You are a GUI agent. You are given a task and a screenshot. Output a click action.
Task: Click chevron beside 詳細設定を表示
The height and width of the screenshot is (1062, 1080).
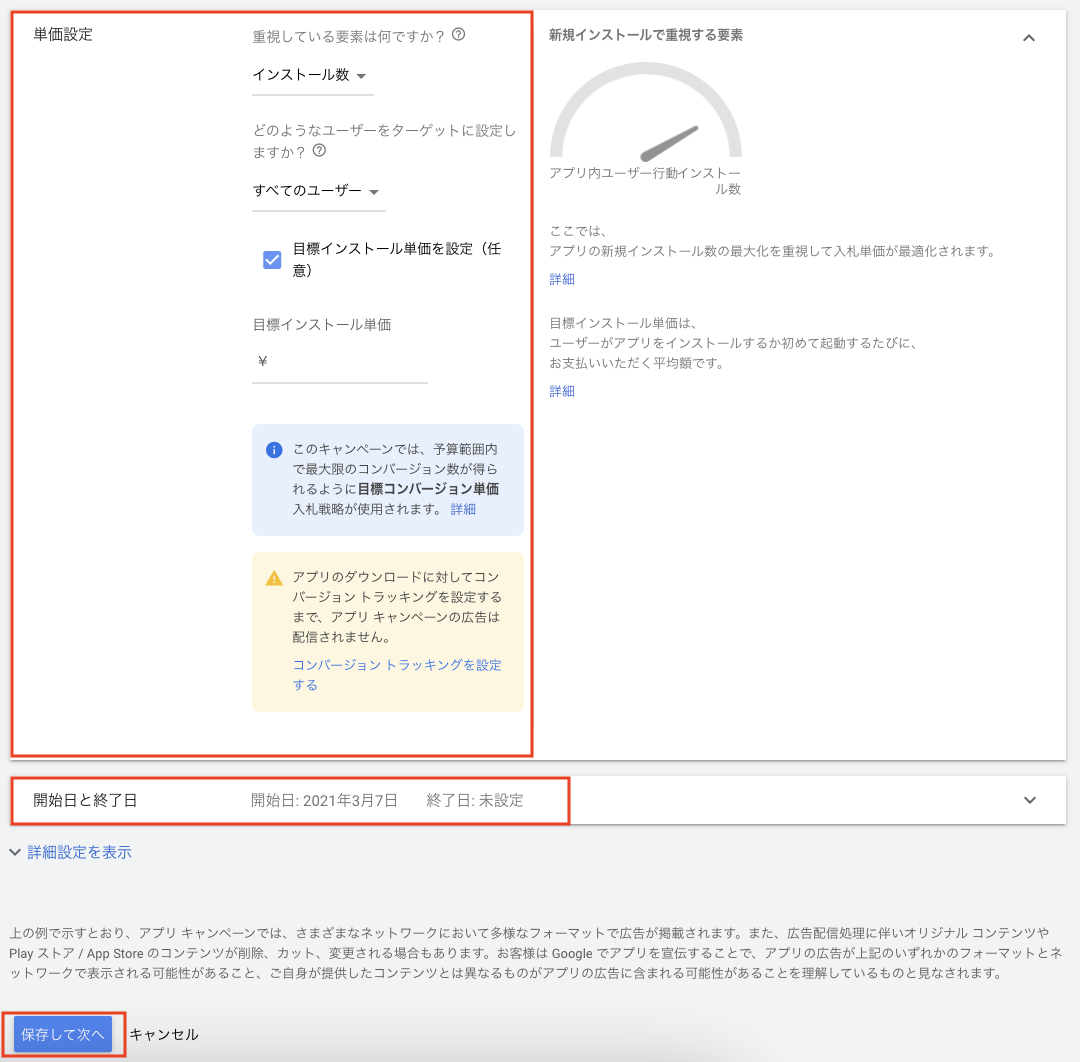pos(15,853)
